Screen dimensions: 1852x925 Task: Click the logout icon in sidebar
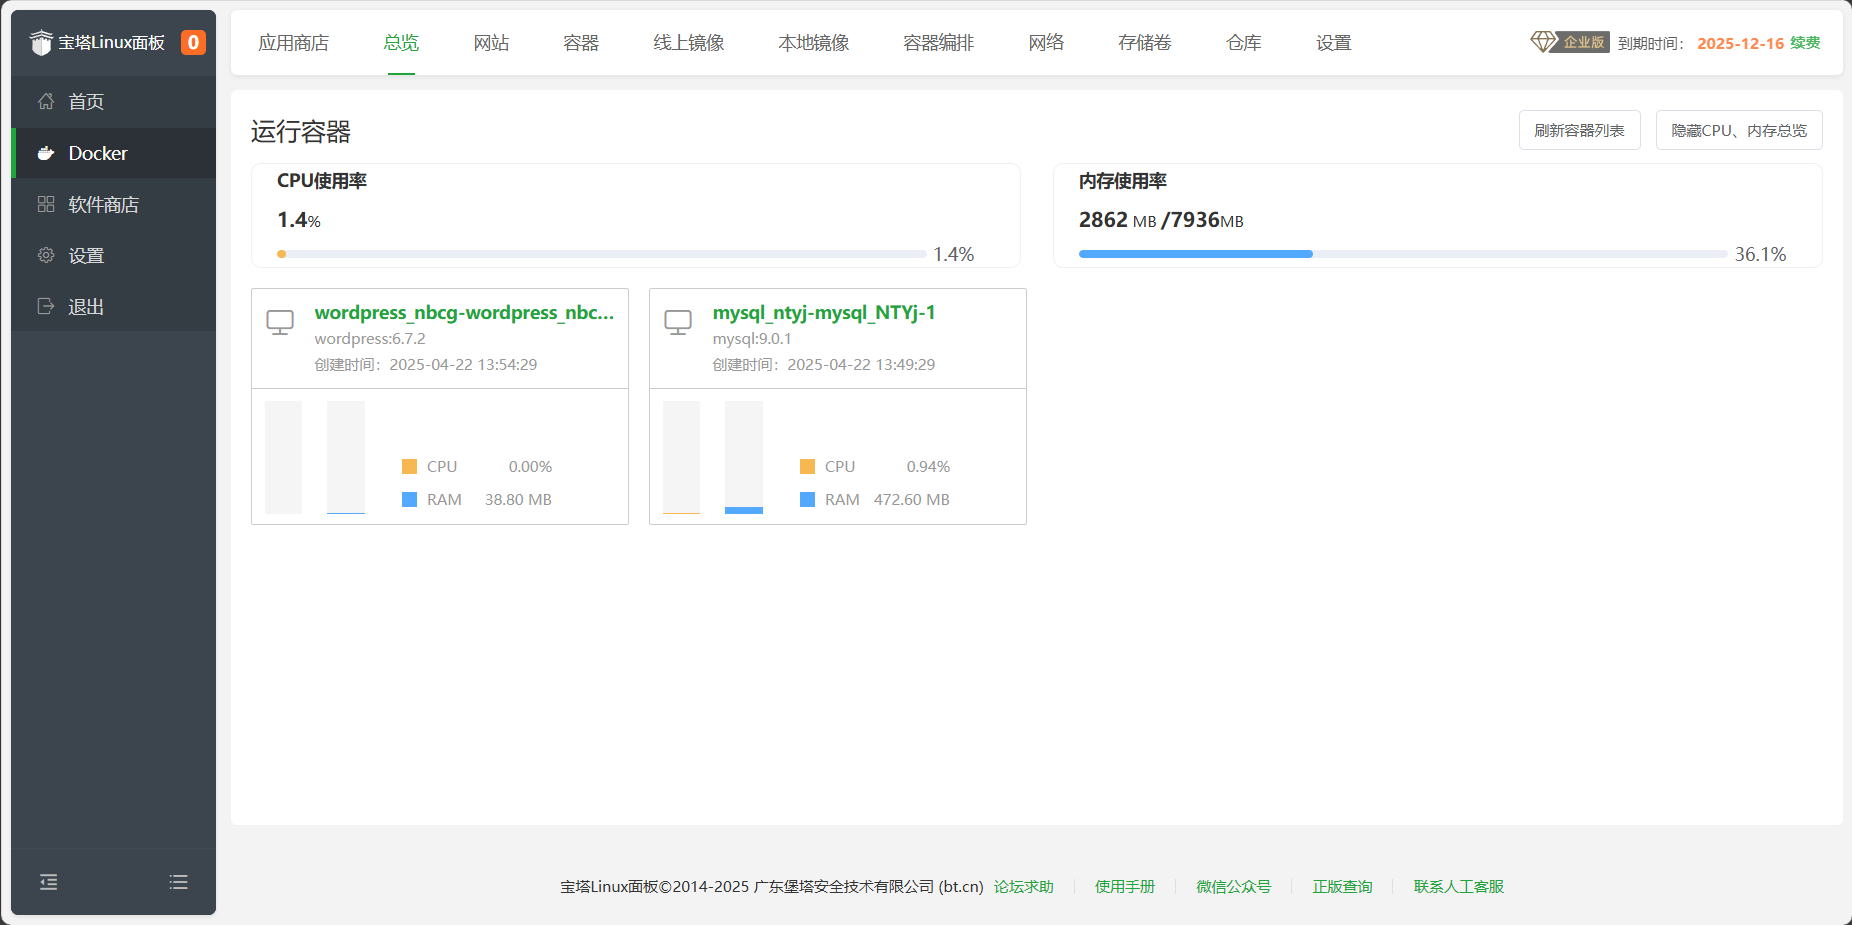[46, 306]
